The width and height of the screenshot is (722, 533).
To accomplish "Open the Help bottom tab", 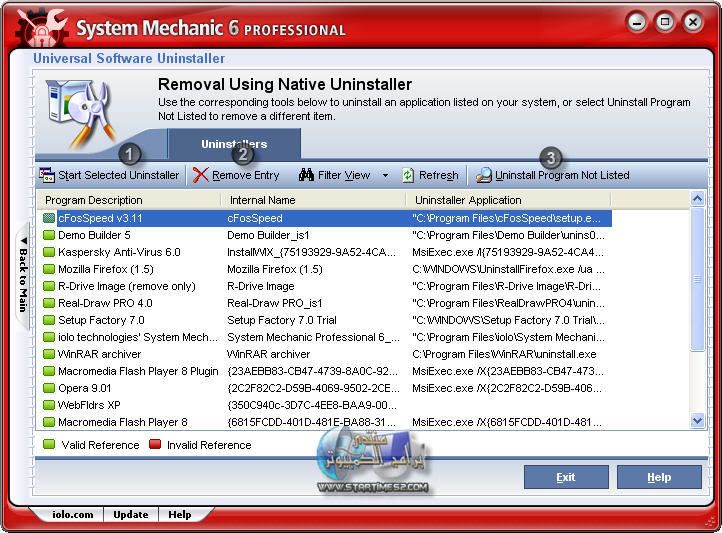I will tap(180, 515).
